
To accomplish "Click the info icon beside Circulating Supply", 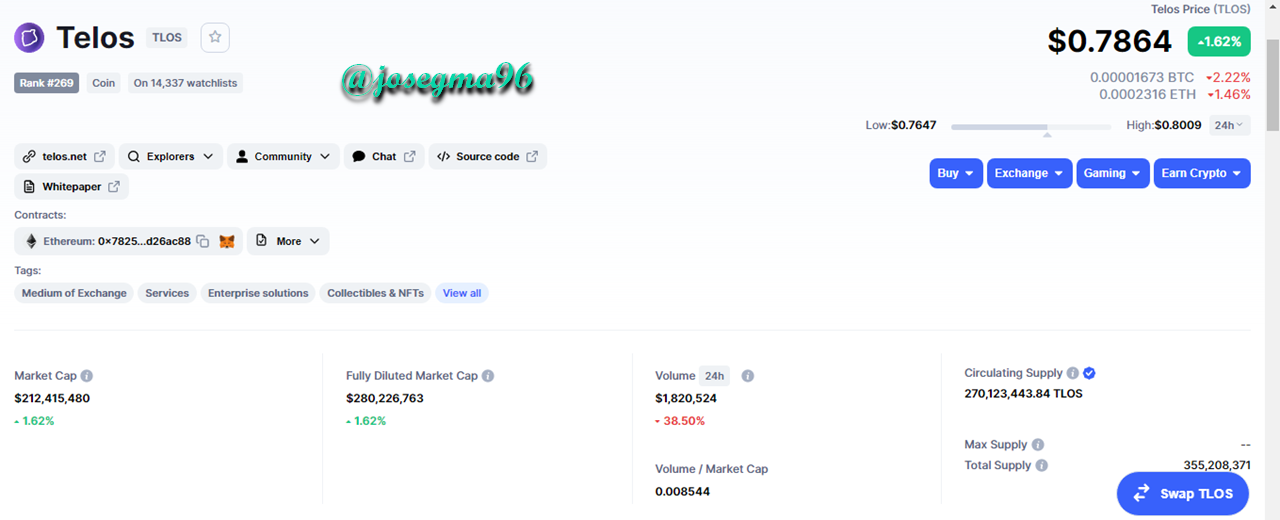I will click(1072, 373).
